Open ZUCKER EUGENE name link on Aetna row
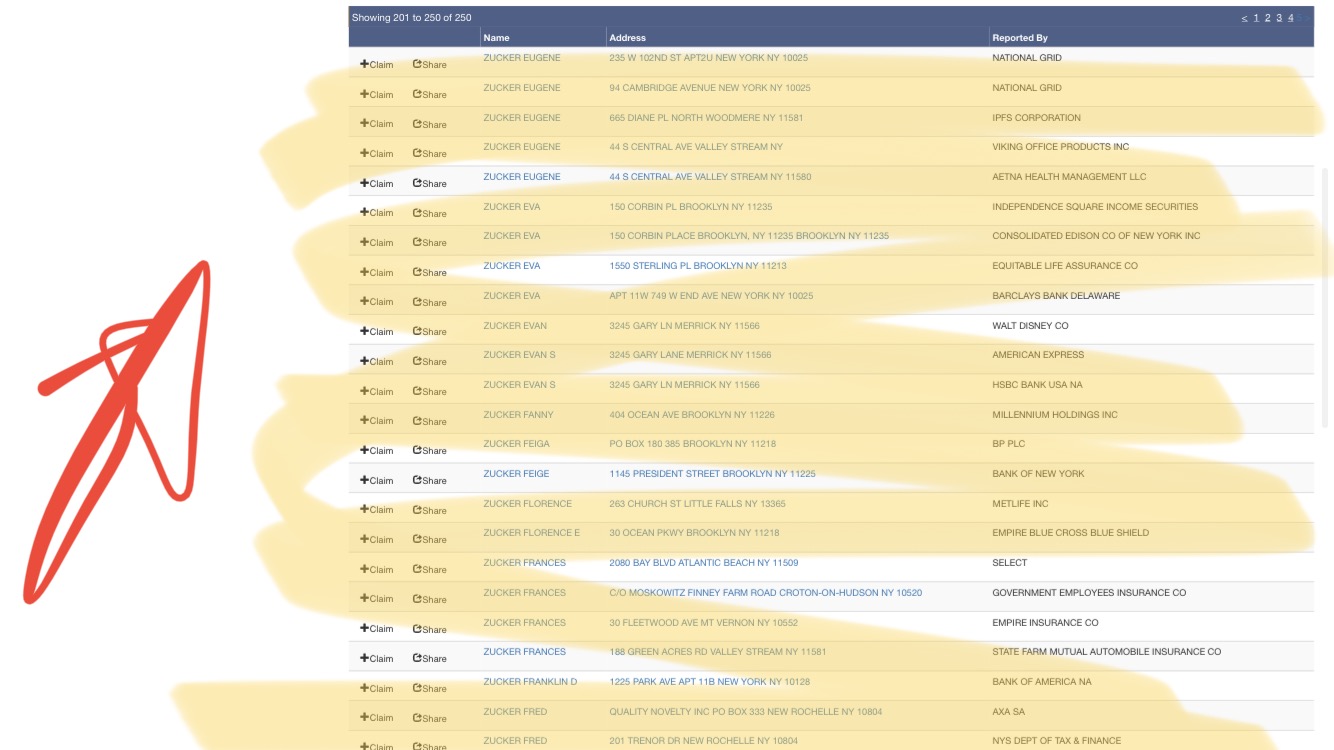This screenshot has height=750, width=1334. coord(522,177)
